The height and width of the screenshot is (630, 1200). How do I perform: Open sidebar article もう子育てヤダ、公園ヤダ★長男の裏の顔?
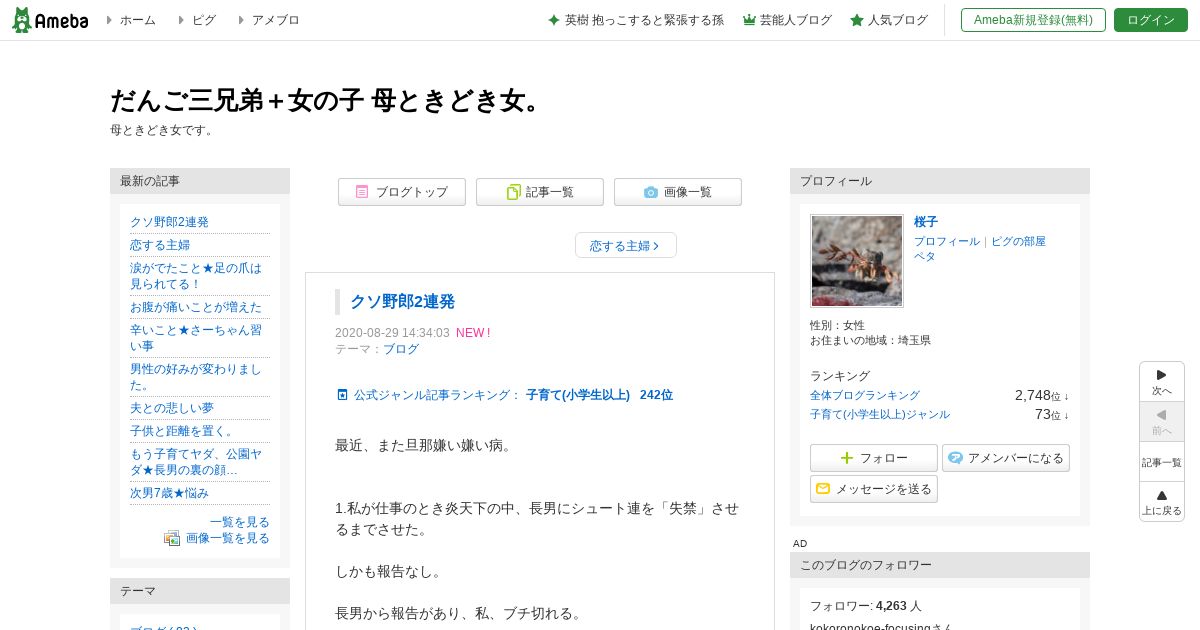(x=196, y=462)
